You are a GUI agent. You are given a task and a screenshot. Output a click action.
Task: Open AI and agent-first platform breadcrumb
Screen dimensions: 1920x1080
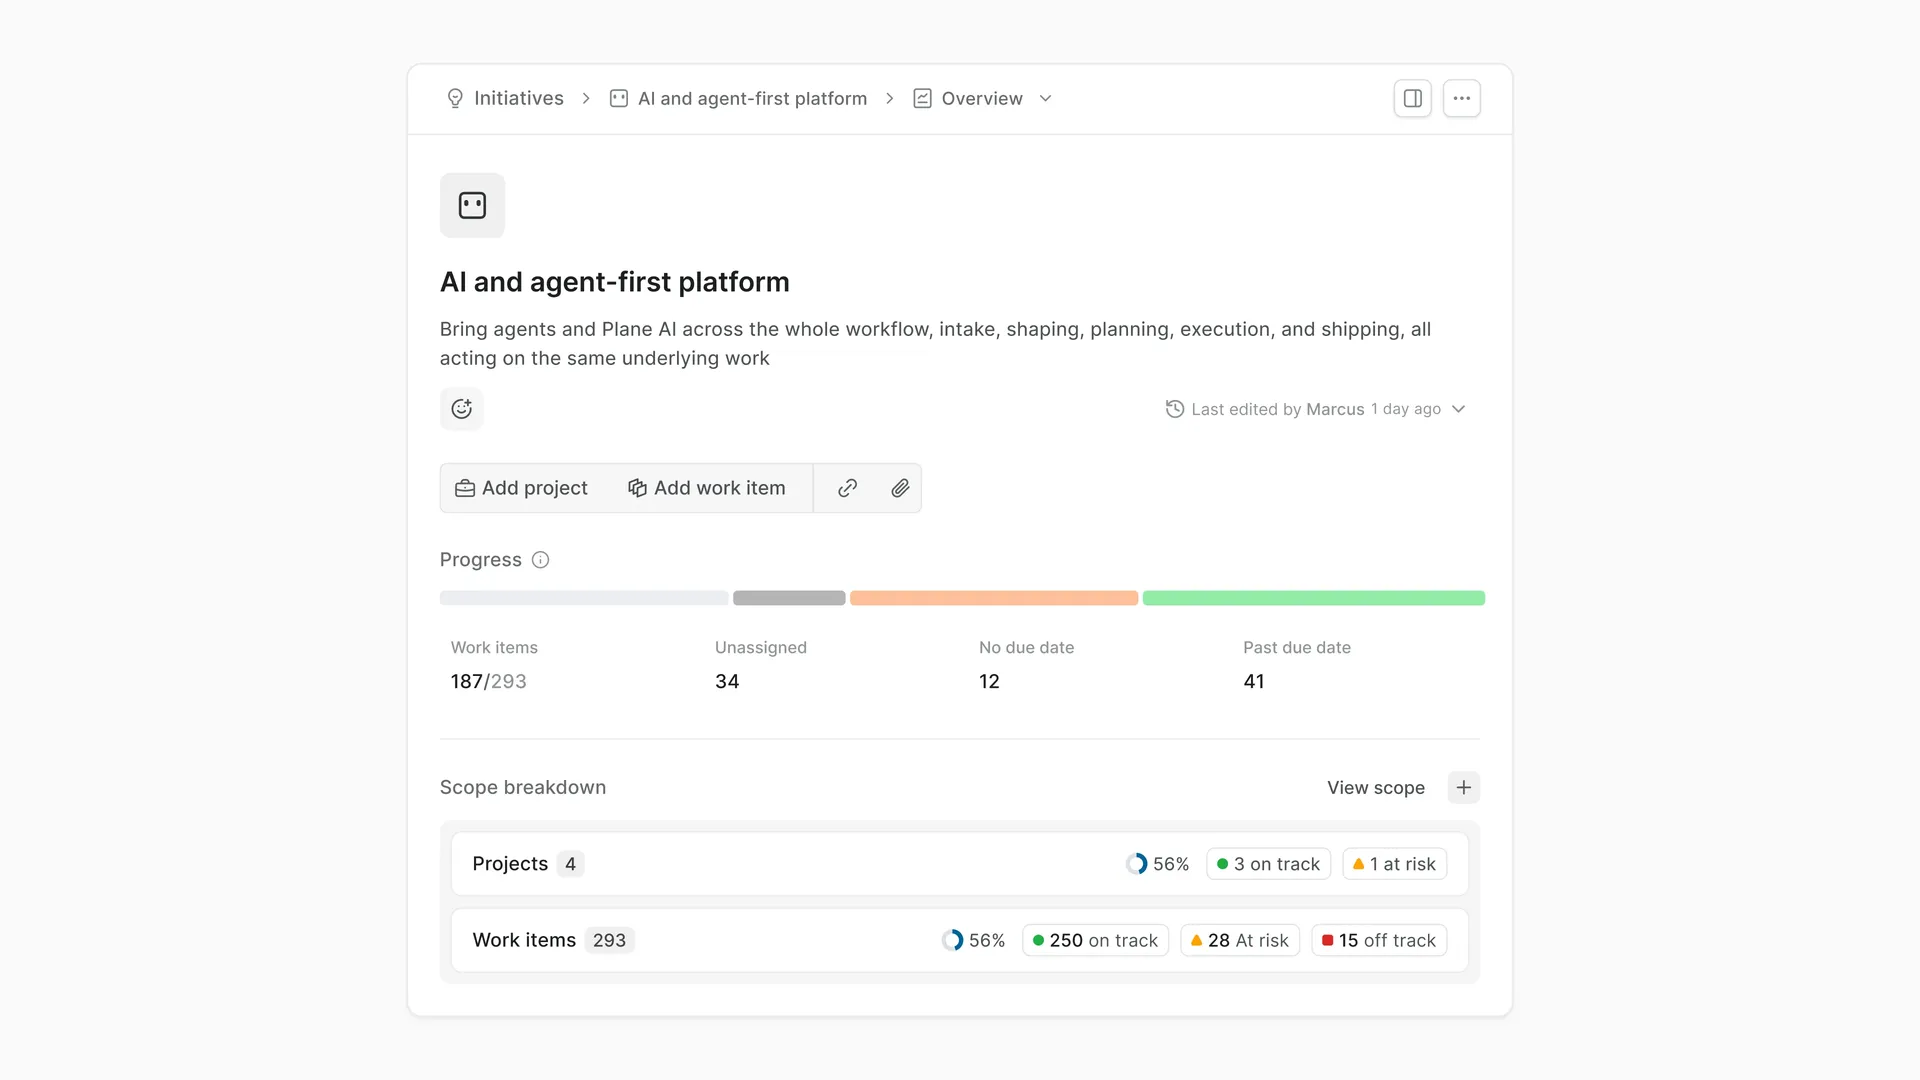click(752, 98)
